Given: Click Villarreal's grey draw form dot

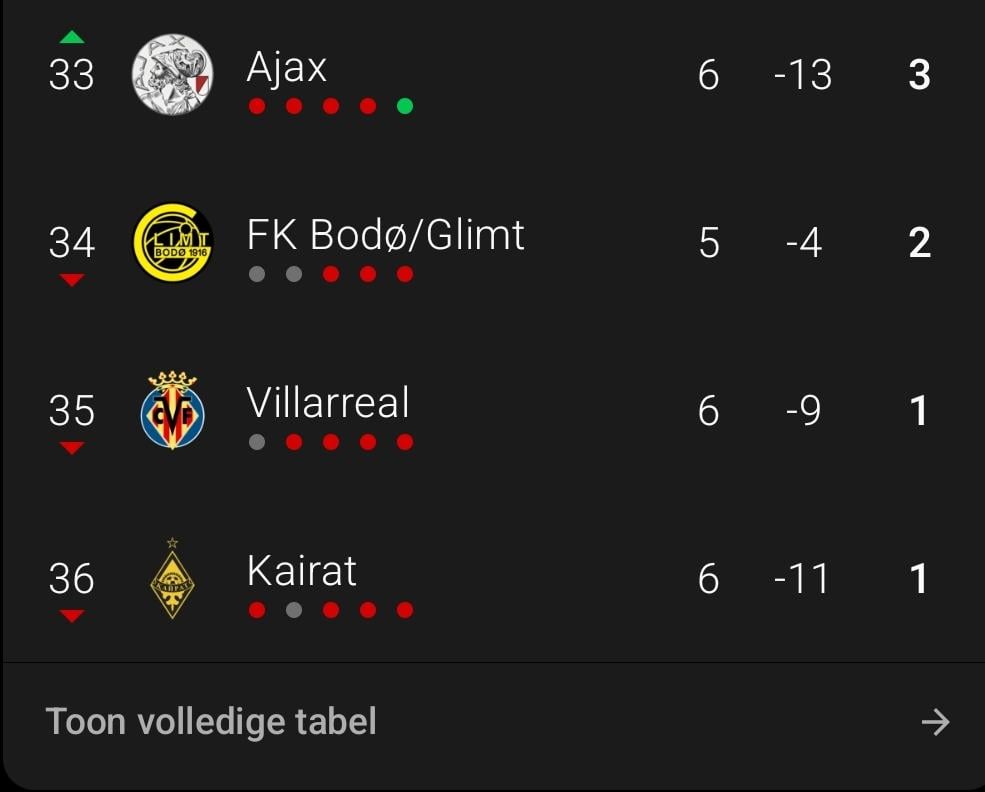Looking at the screenshot, I should tap(257, 442).
